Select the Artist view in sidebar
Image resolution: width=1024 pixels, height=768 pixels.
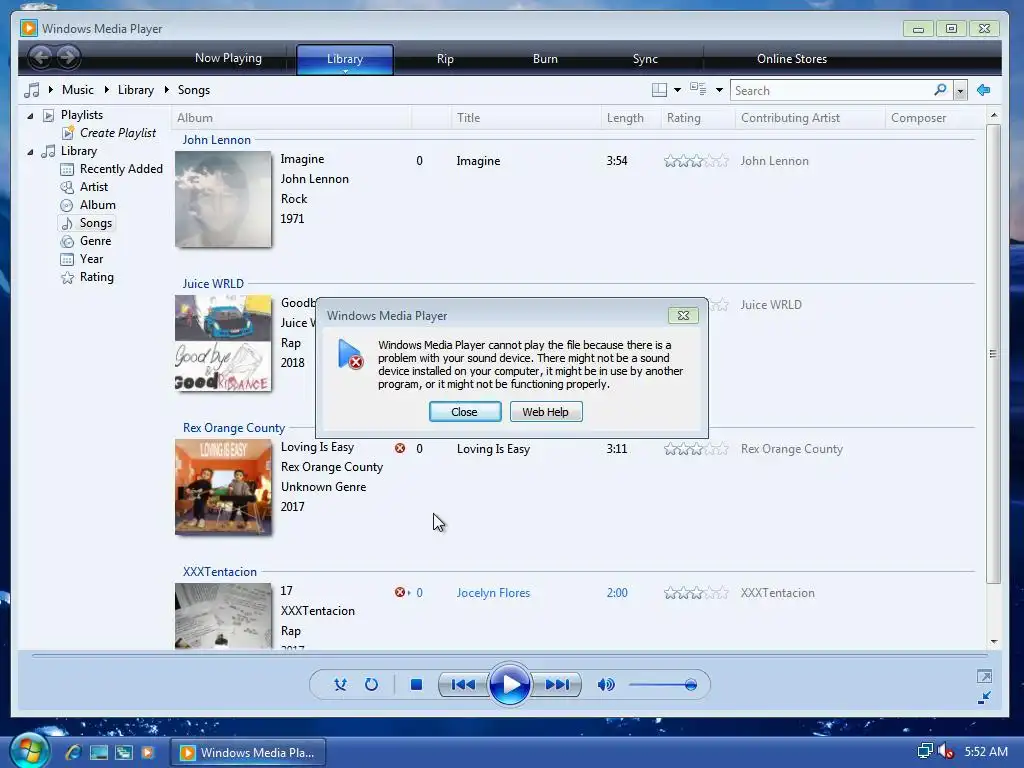(x=93, y=187)
